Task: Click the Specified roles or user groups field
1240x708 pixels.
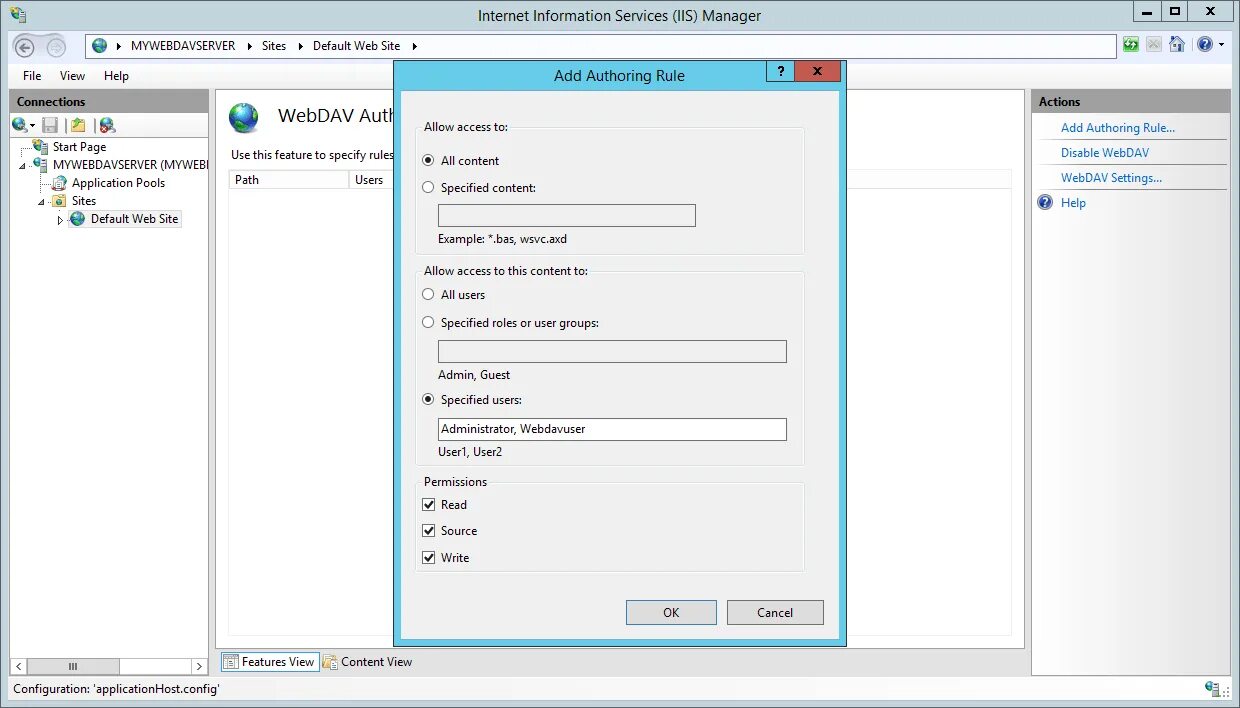Action: 612,351
